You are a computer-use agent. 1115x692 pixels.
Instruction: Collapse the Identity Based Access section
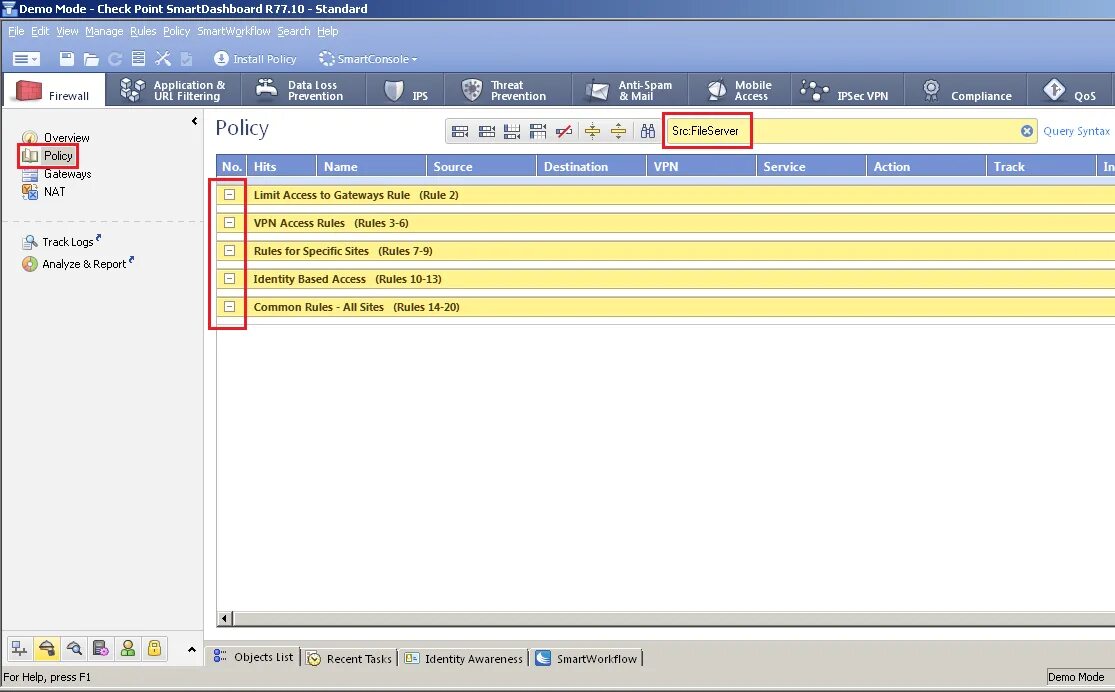click(x=230, y=279)
